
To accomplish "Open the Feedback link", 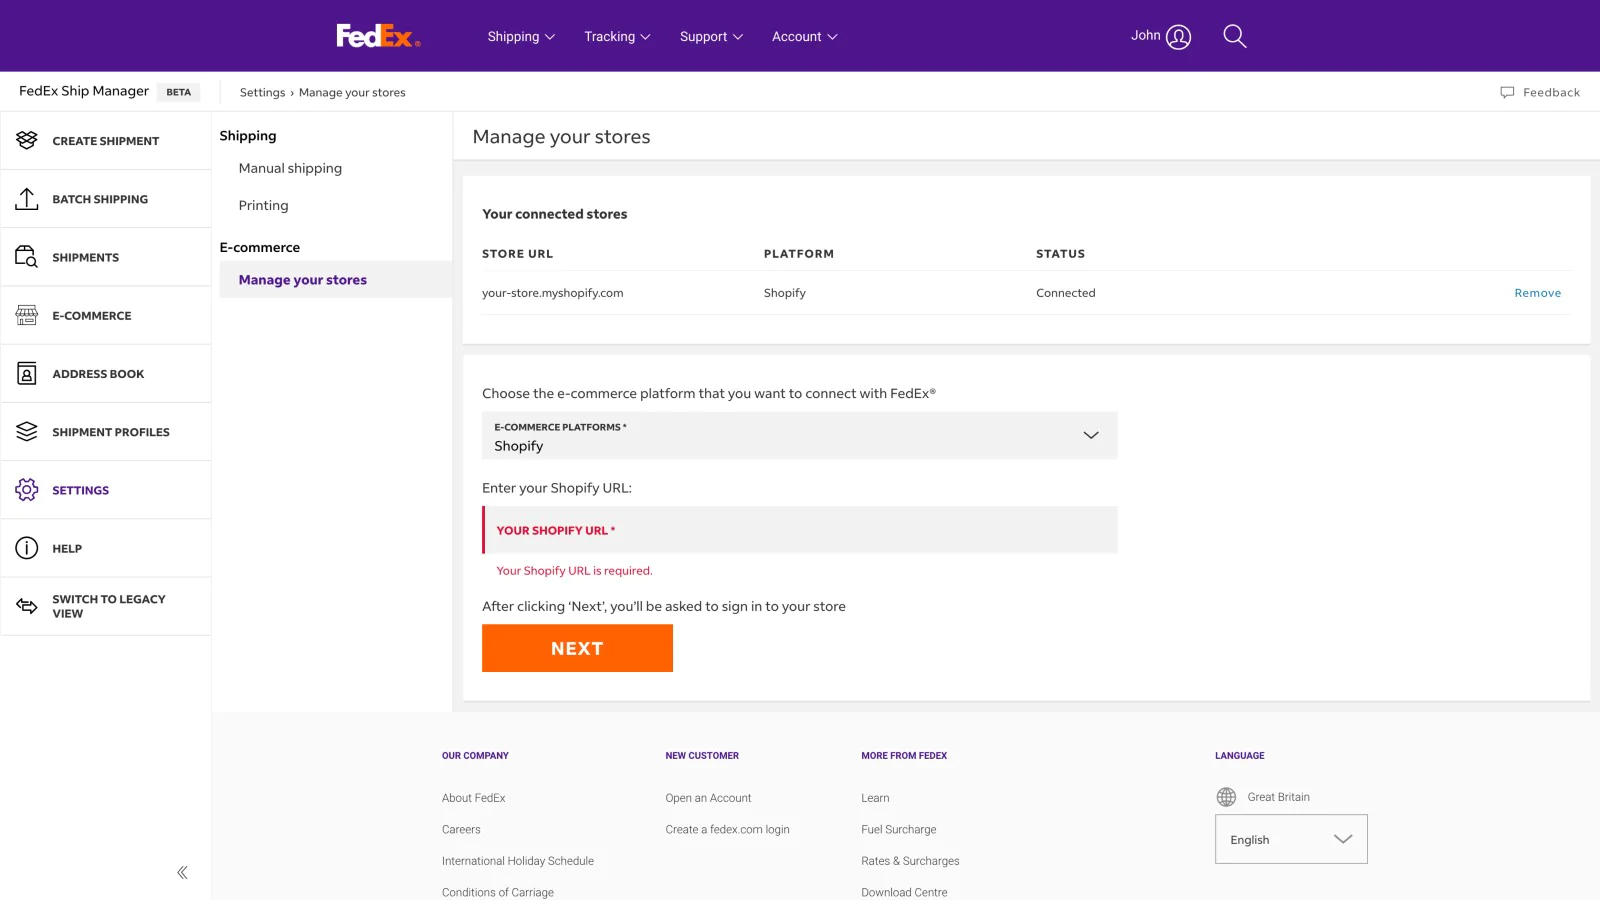I will [x=1540, y=92].
